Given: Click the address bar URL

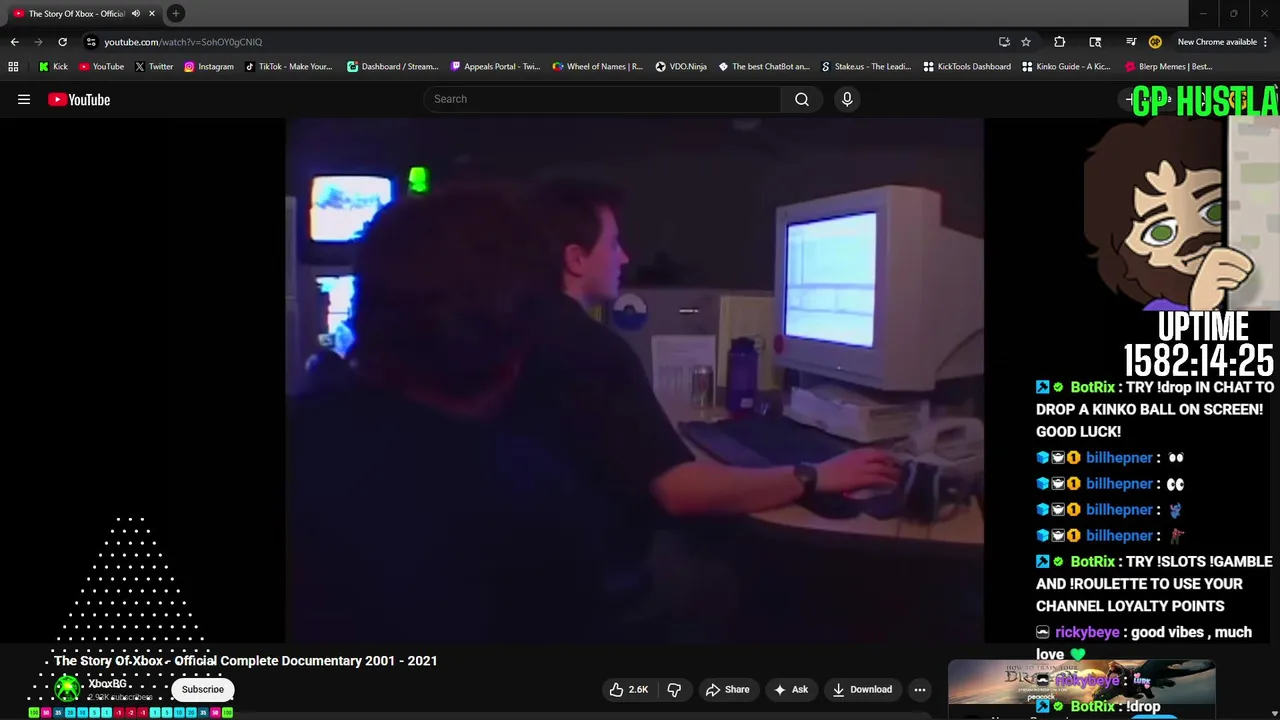Looking at the screenshot, I should pos(183,42).
